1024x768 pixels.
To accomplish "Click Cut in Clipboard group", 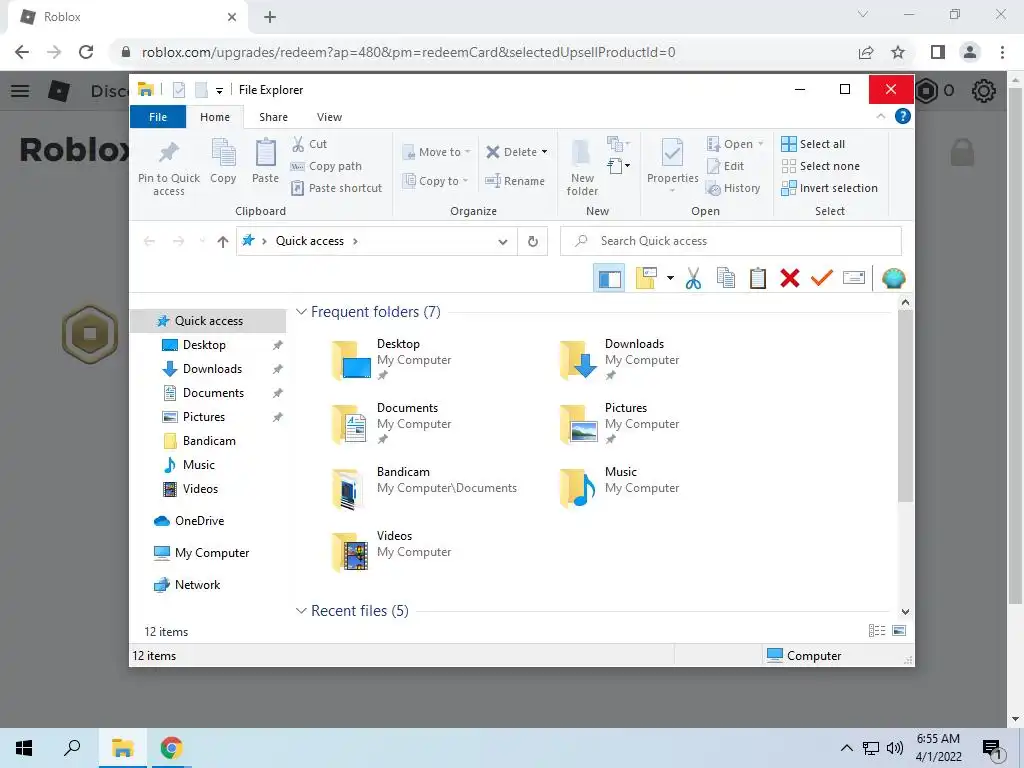I will 309,144.
